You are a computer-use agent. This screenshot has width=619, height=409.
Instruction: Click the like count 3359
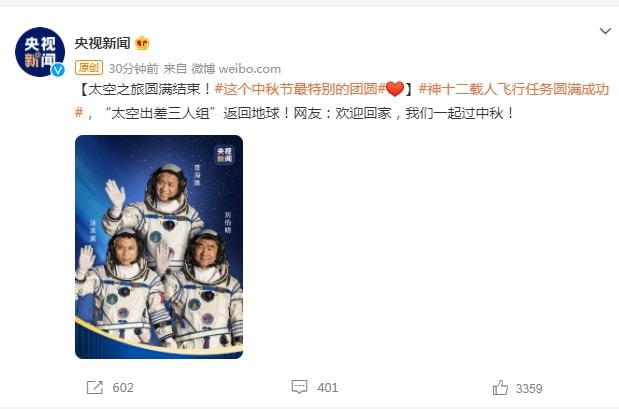click(x=529, y=388)
